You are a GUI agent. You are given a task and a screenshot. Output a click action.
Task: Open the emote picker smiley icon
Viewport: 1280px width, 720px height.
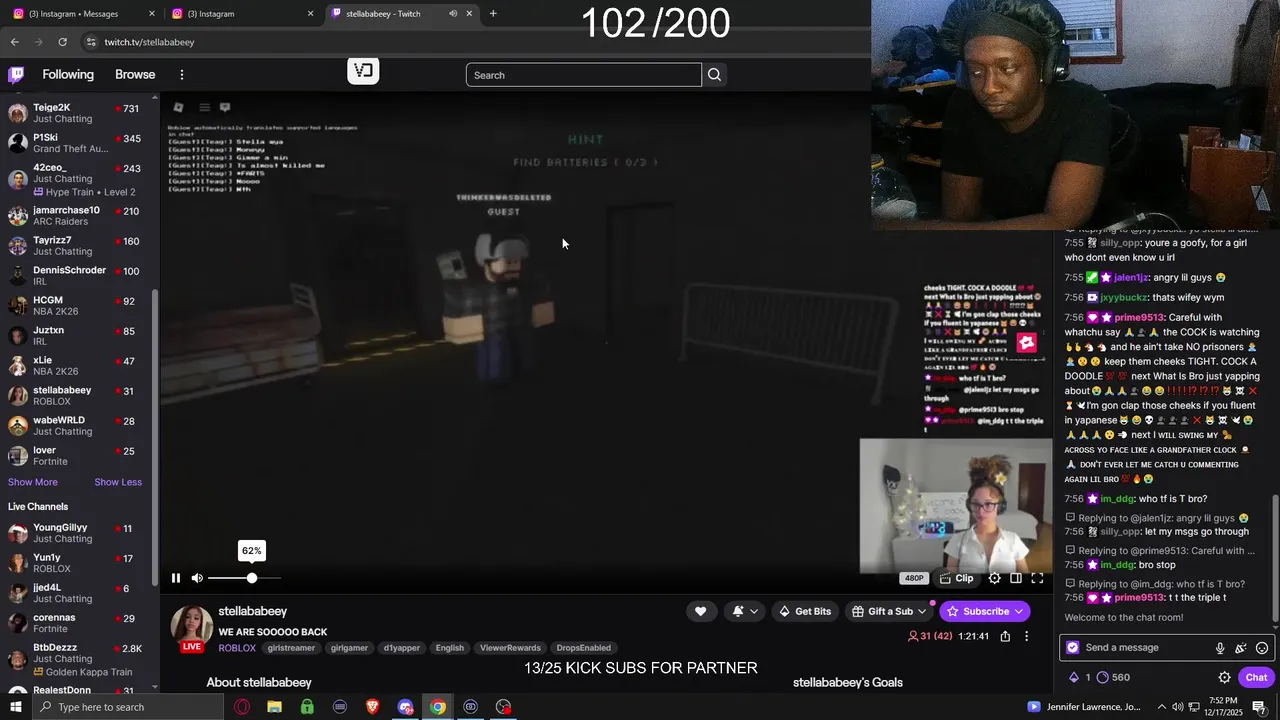pos(1262,648)
